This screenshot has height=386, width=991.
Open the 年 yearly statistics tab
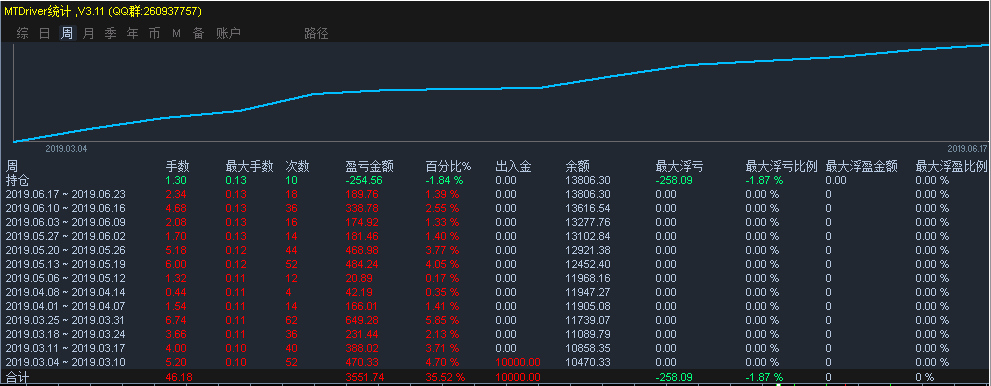[x=133, y=33]
